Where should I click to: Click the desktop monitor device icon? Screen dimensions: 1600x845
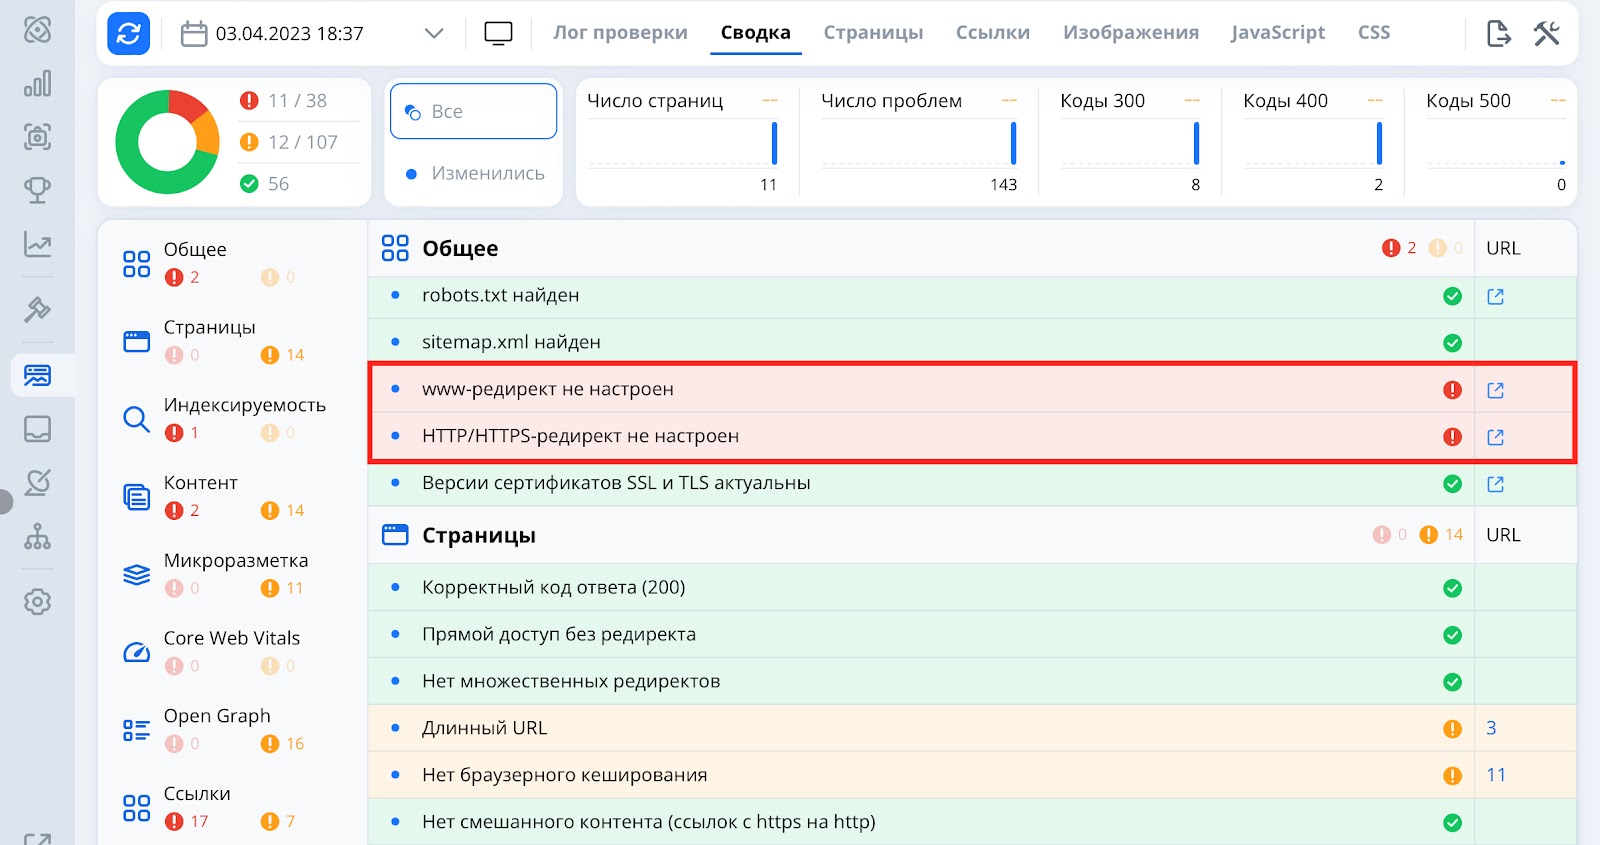coord(498,33)
